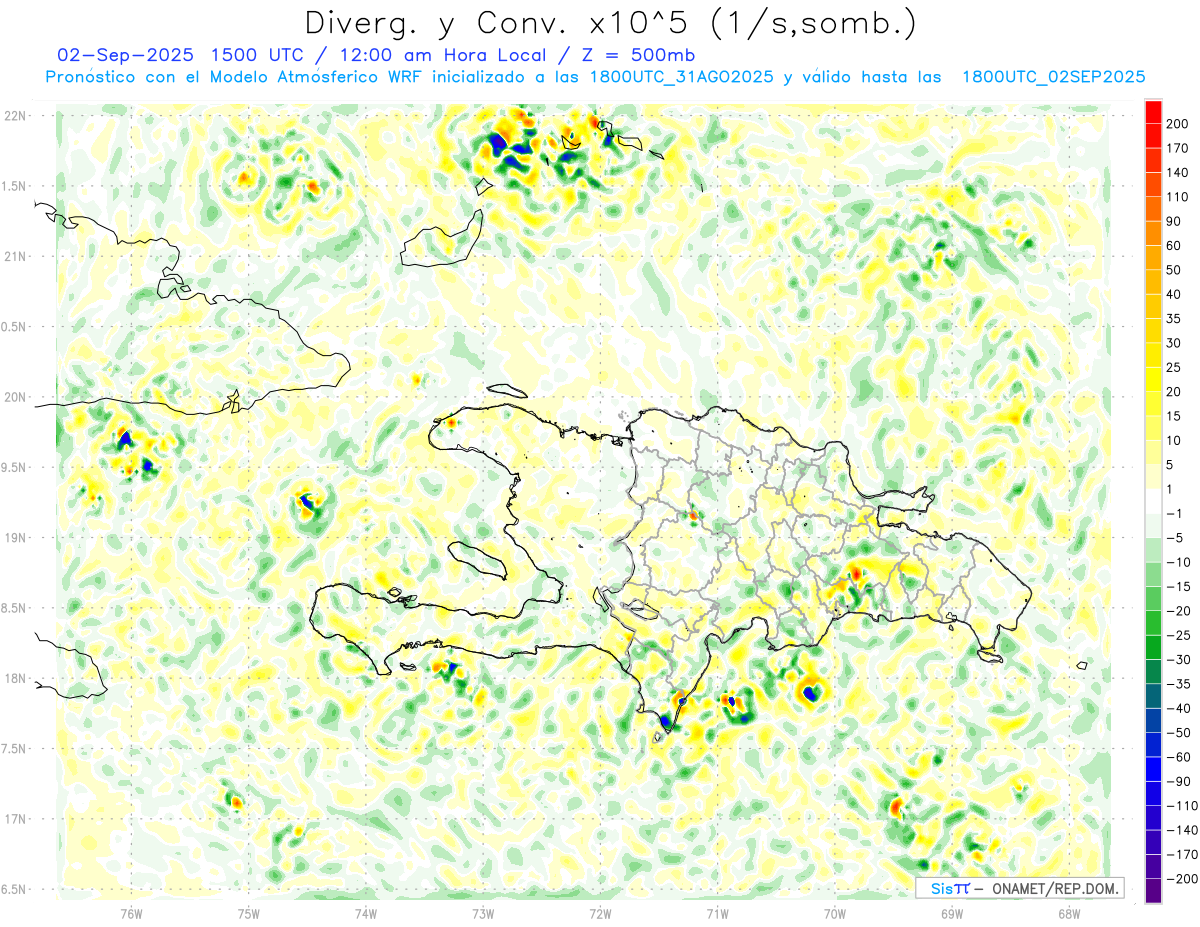Click the '0.5N' latitude label
The image size is (1200, 927).
tap(15, 327)
